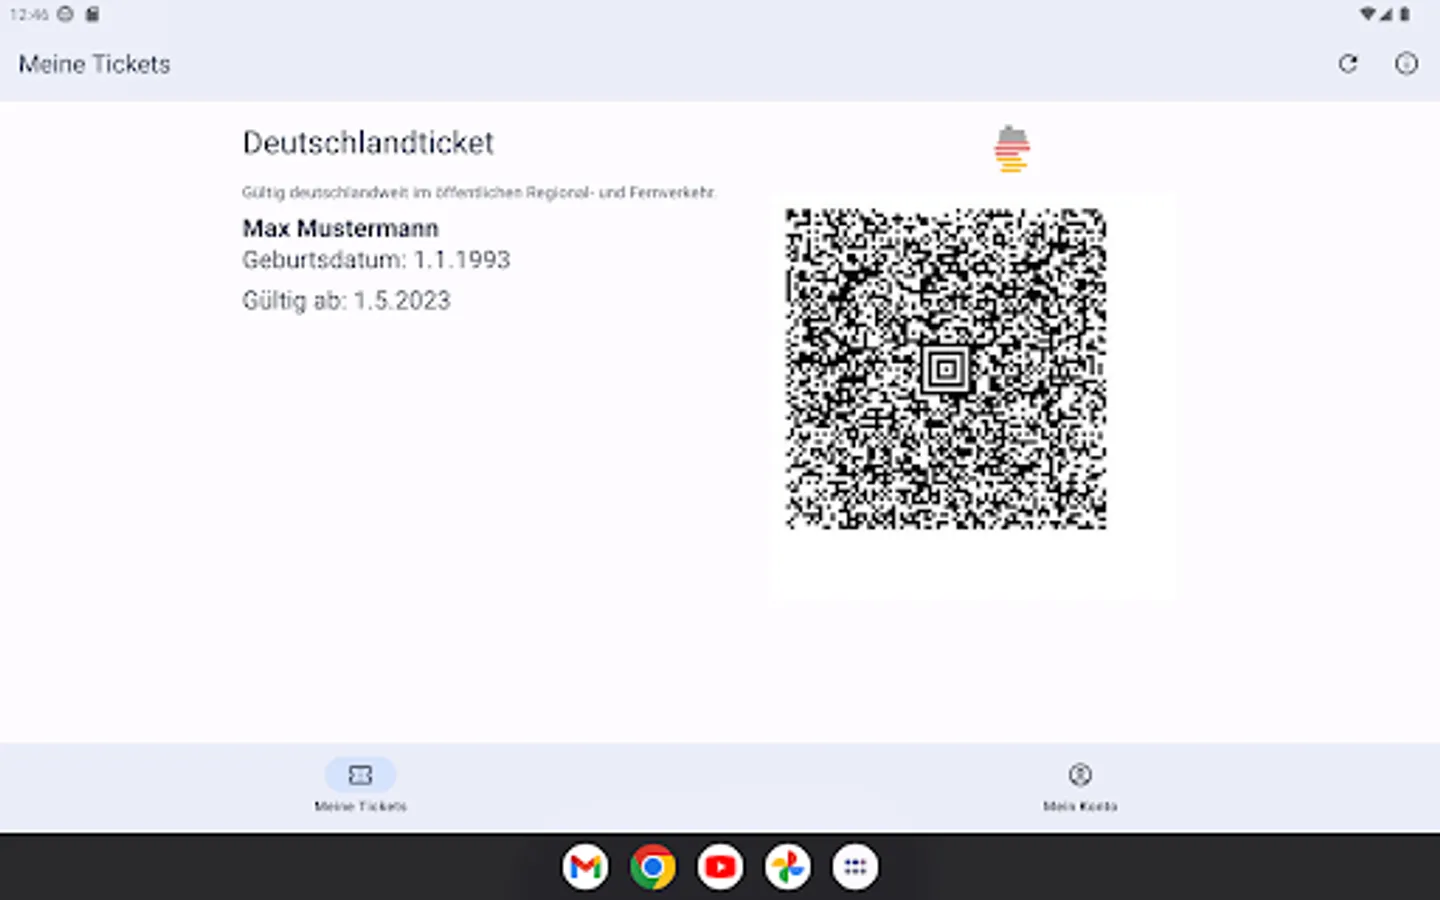Viewport: 1440px width, 900px height.
Task: Open Google Photos from the taskbar
Action: point(788,867)
